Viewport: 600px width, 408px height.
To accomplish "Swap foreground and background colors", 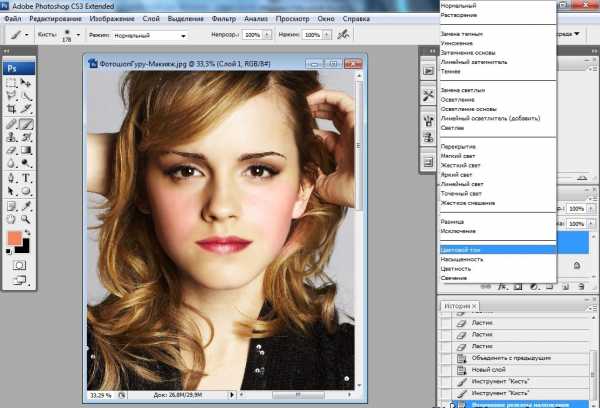I will point(28,232).
